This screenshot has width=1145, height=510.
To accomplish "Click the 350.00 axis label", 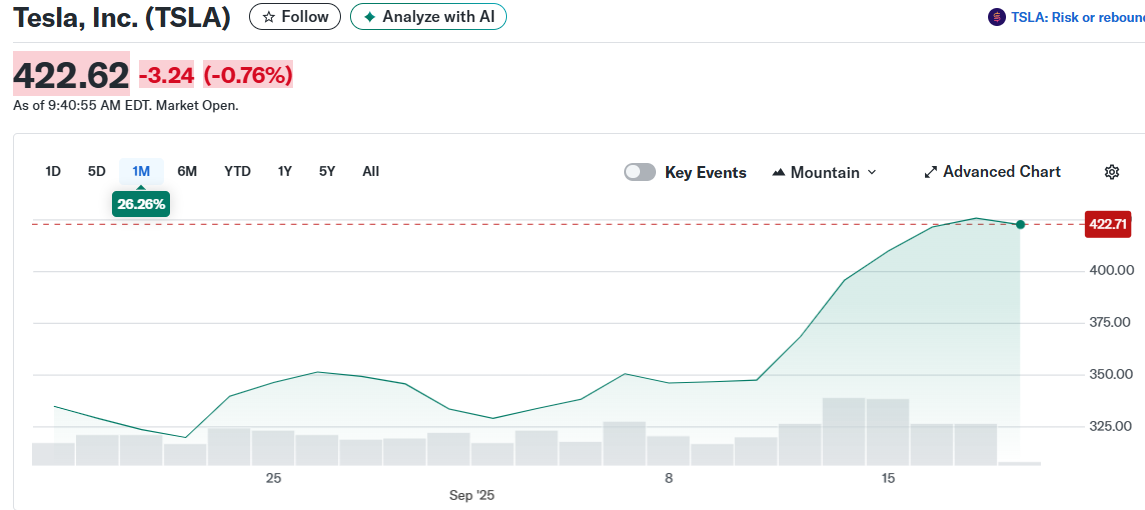I will pyautogui.click(x=1111, y=374).
